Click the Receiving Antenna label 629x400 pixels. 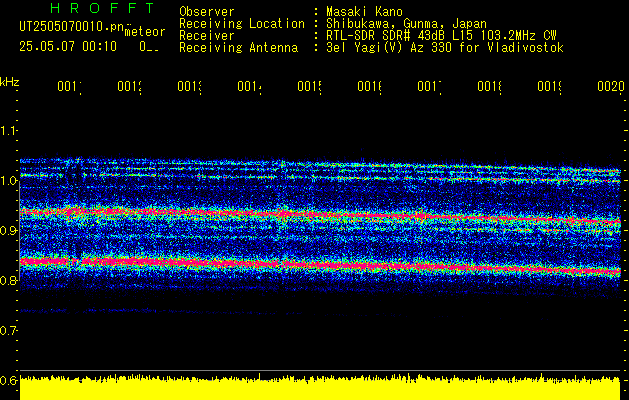tap(238, 48)
